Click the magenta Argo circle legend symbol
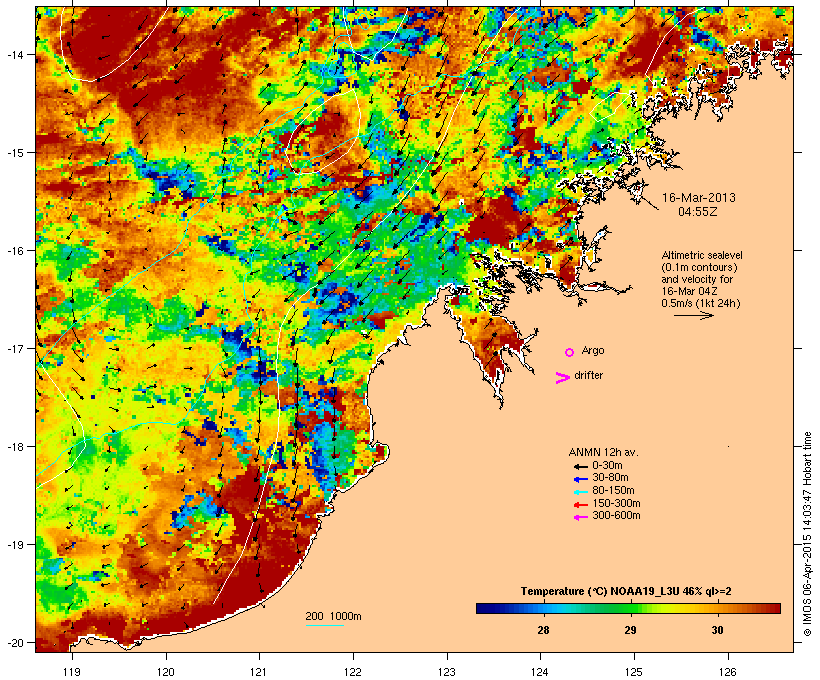Screen dimensions: 820x680 point(570,352)
